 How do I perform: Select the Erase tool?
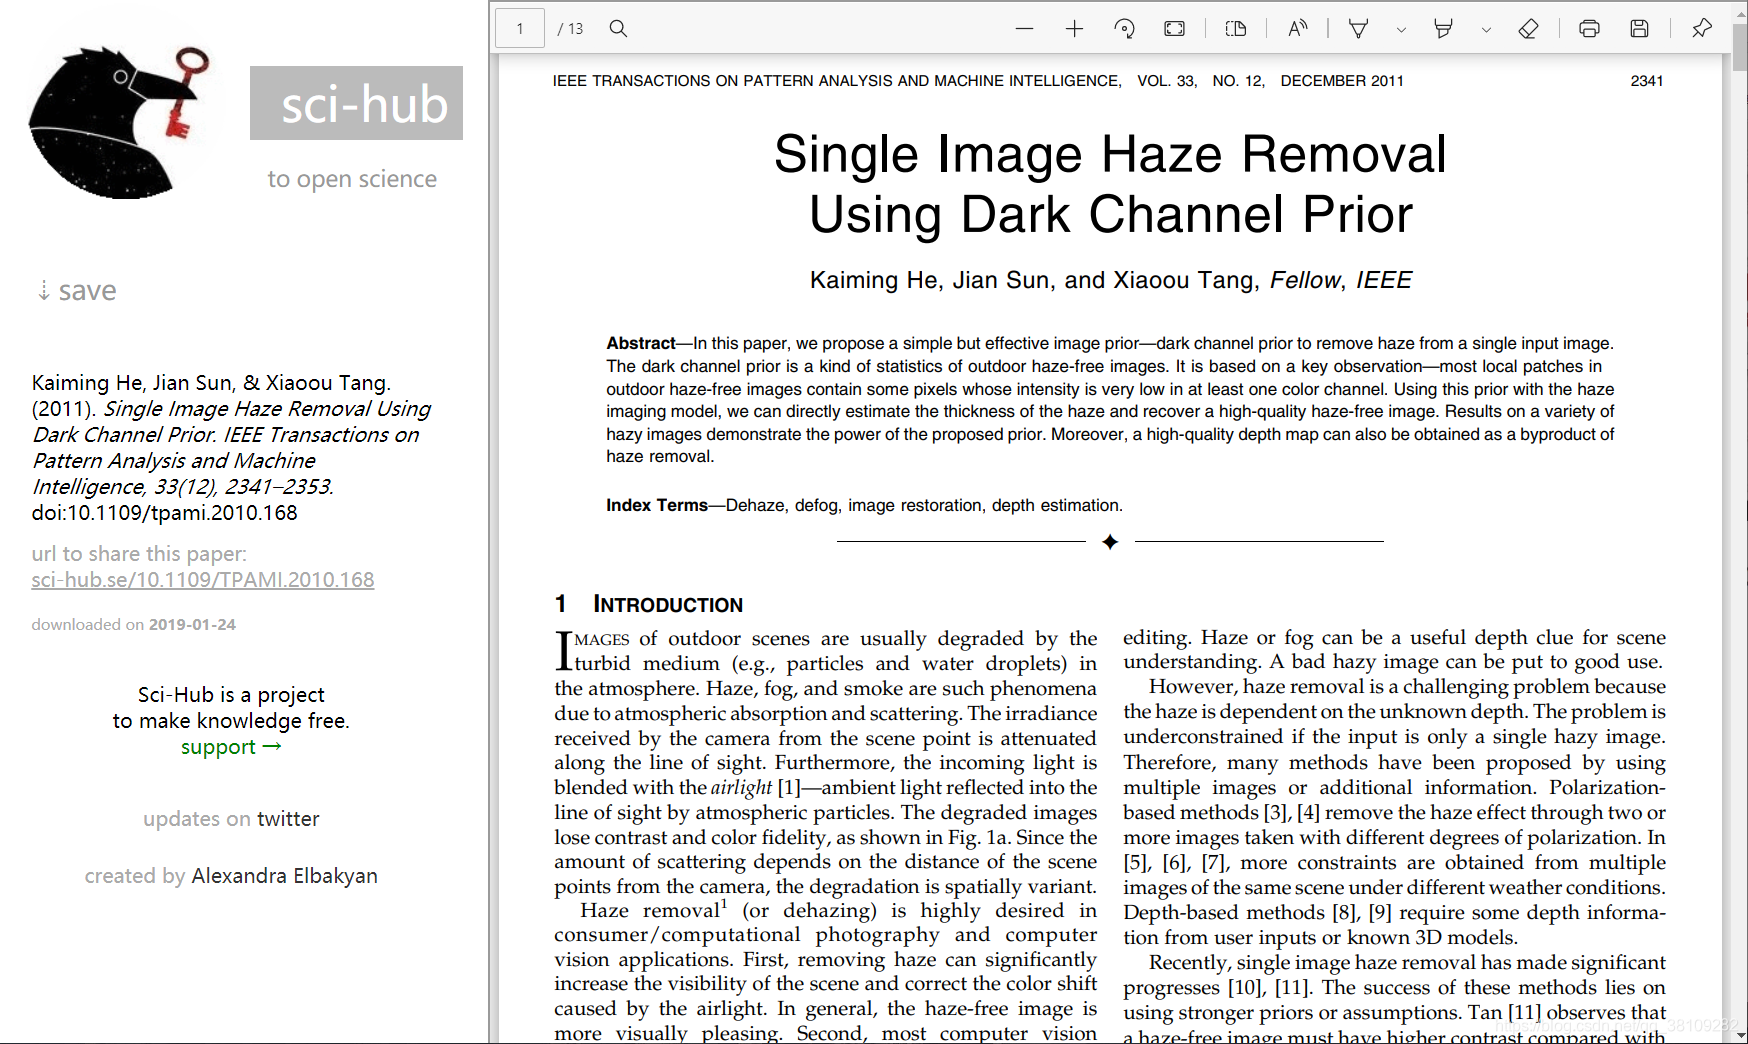1528,29
